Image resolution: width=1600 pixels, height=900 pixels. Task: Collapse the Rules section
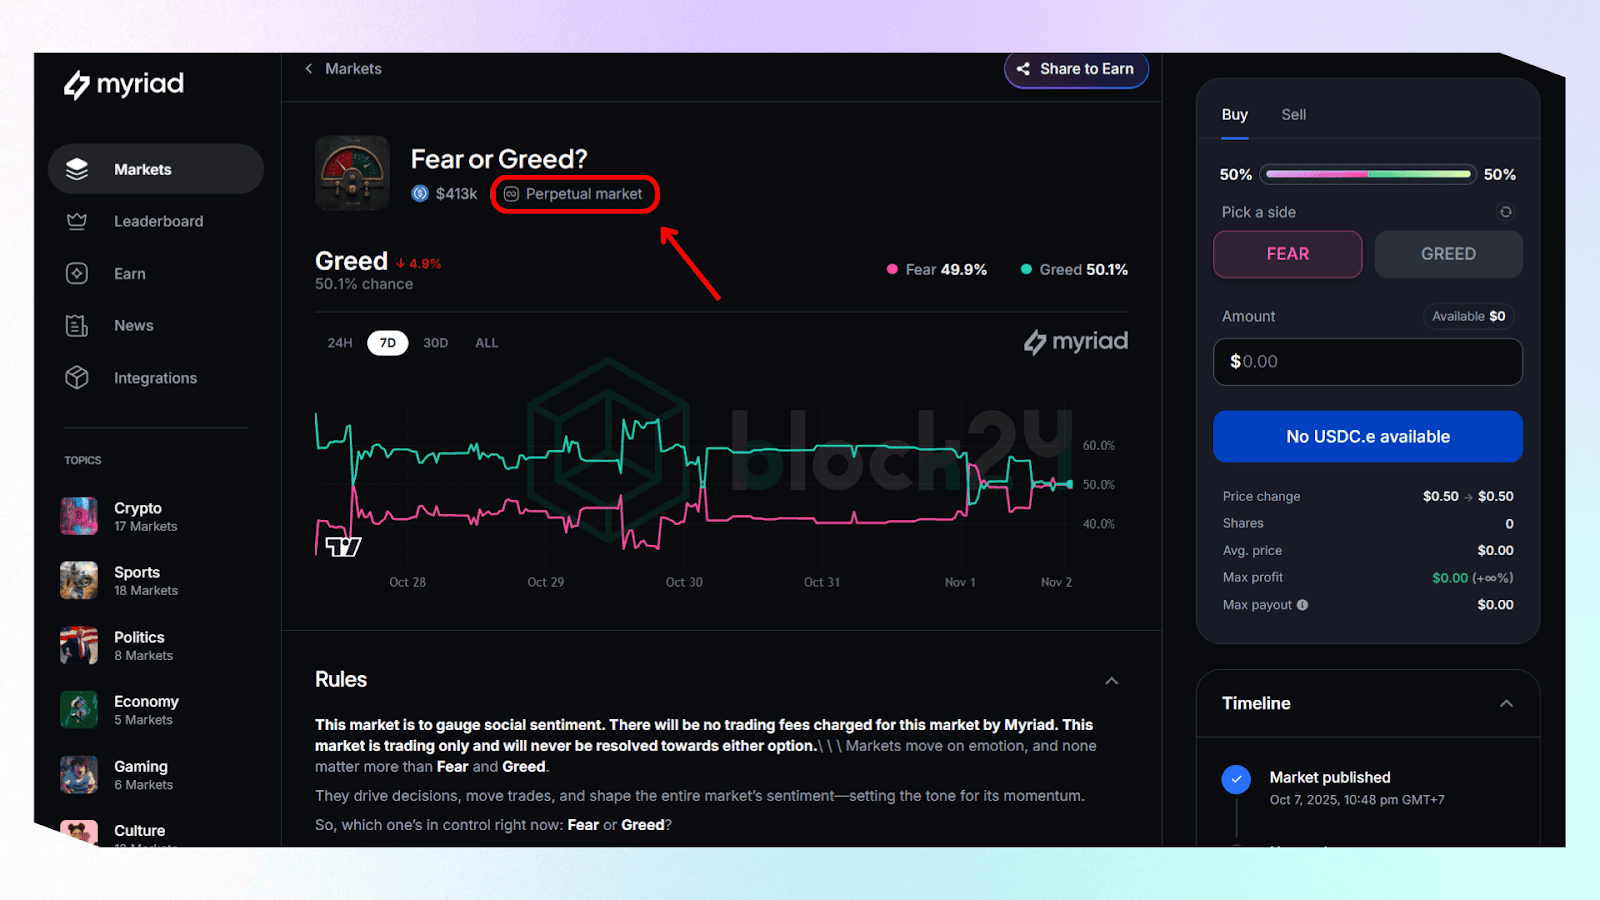1111,681
